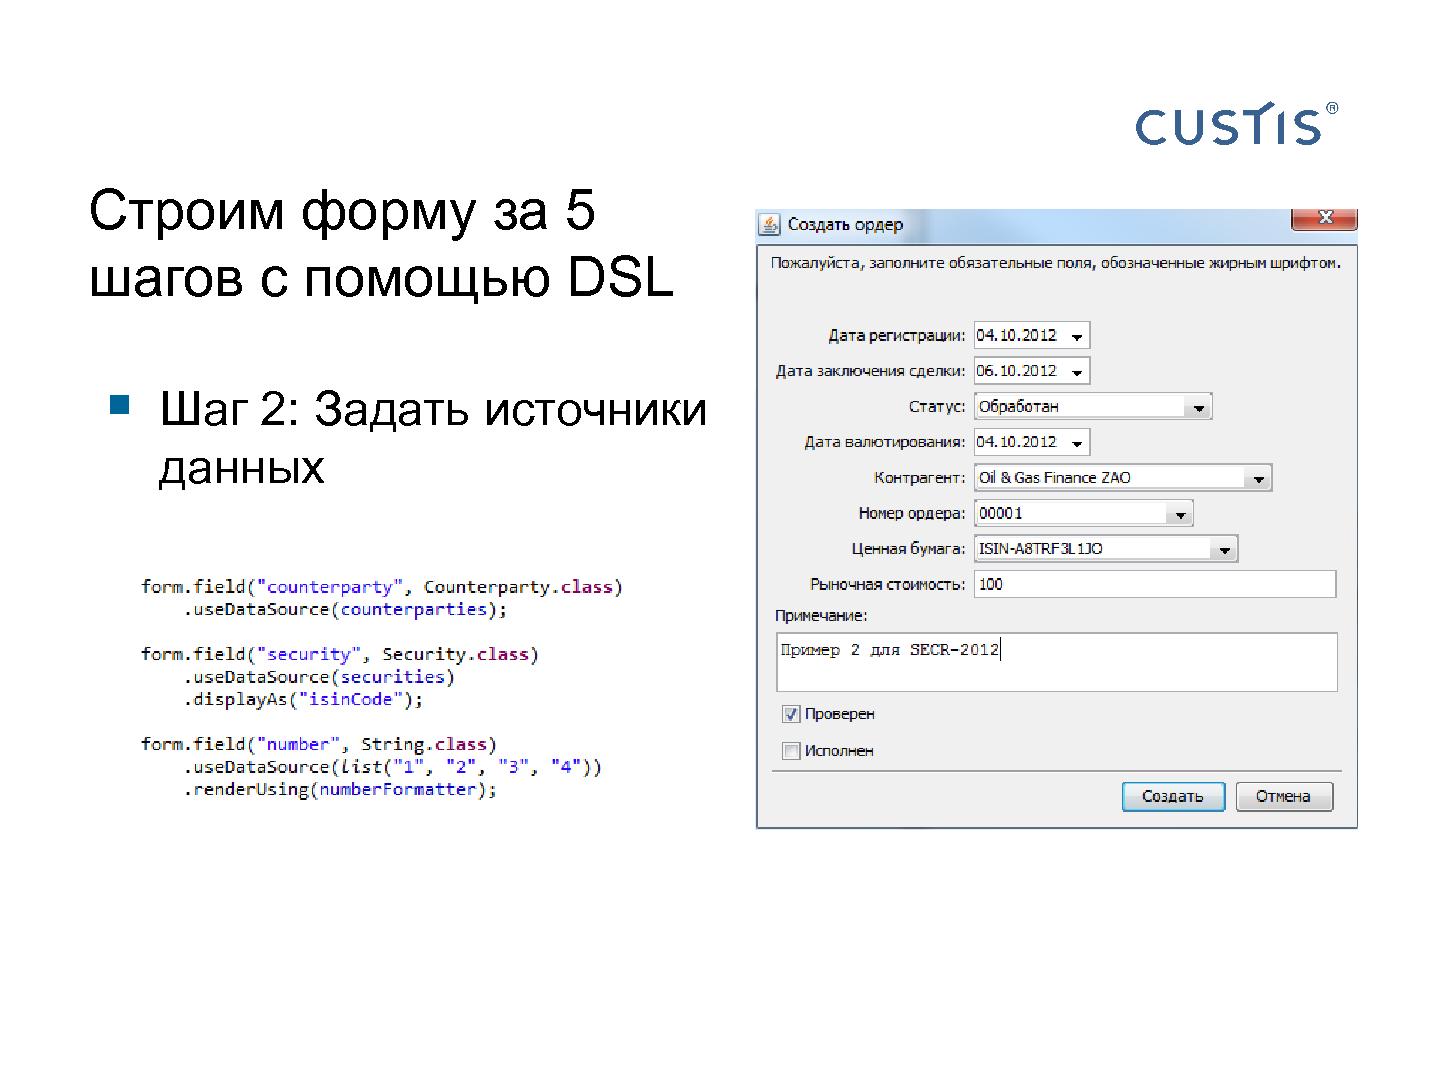Click the Java icon in dialog title bar

[x=769, y=224]
